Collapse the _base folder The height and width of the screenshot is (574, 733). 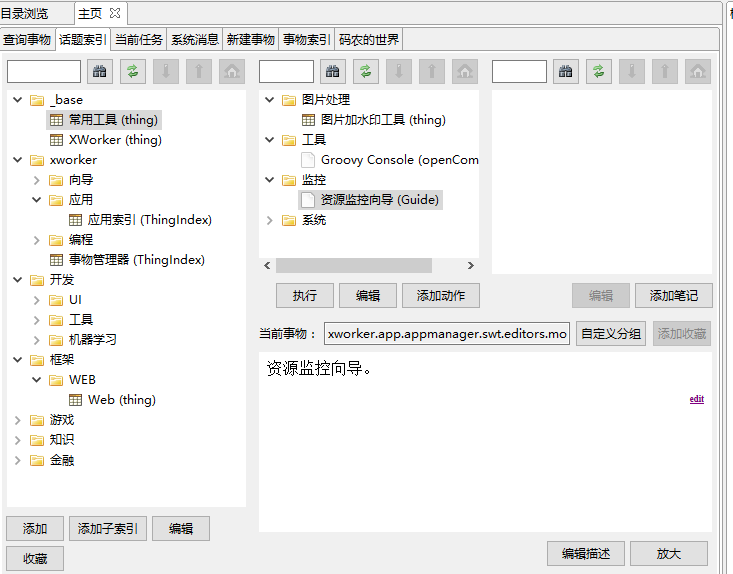pos(18,100)
